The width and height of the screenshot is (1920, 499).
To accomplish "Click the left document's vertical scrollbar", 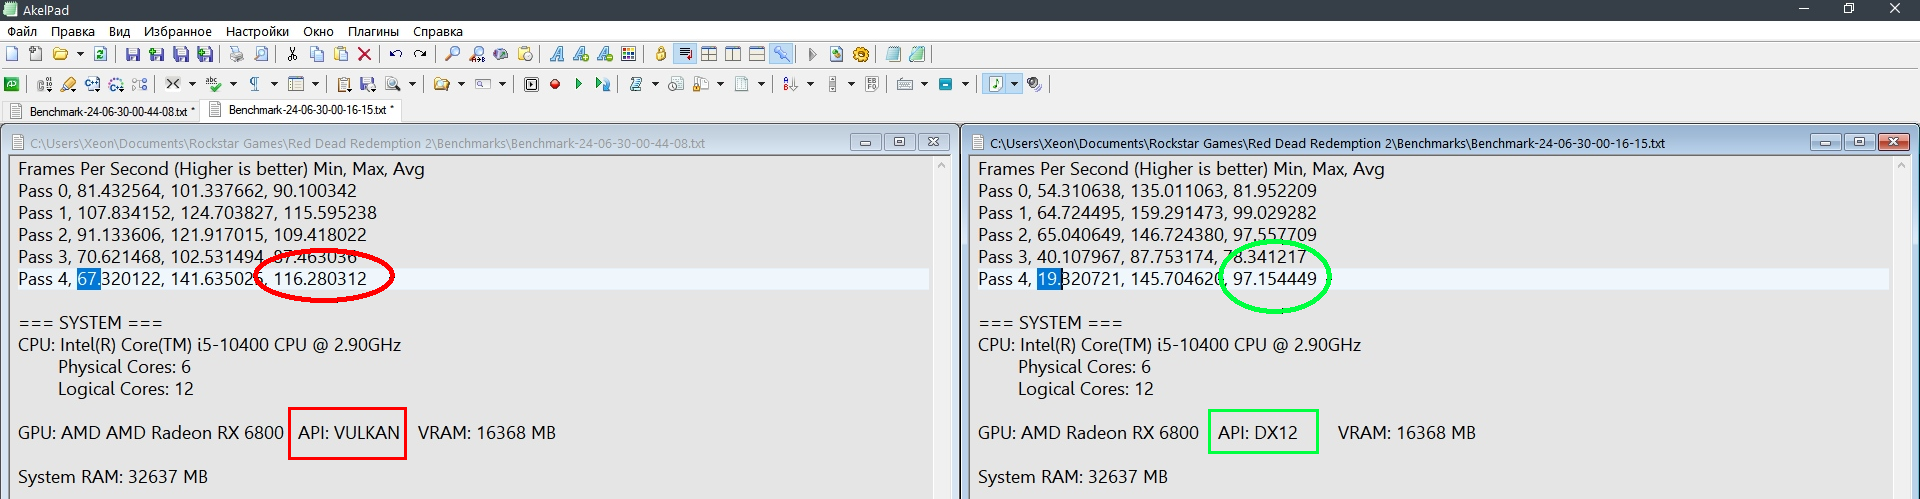I will [941, 330].
